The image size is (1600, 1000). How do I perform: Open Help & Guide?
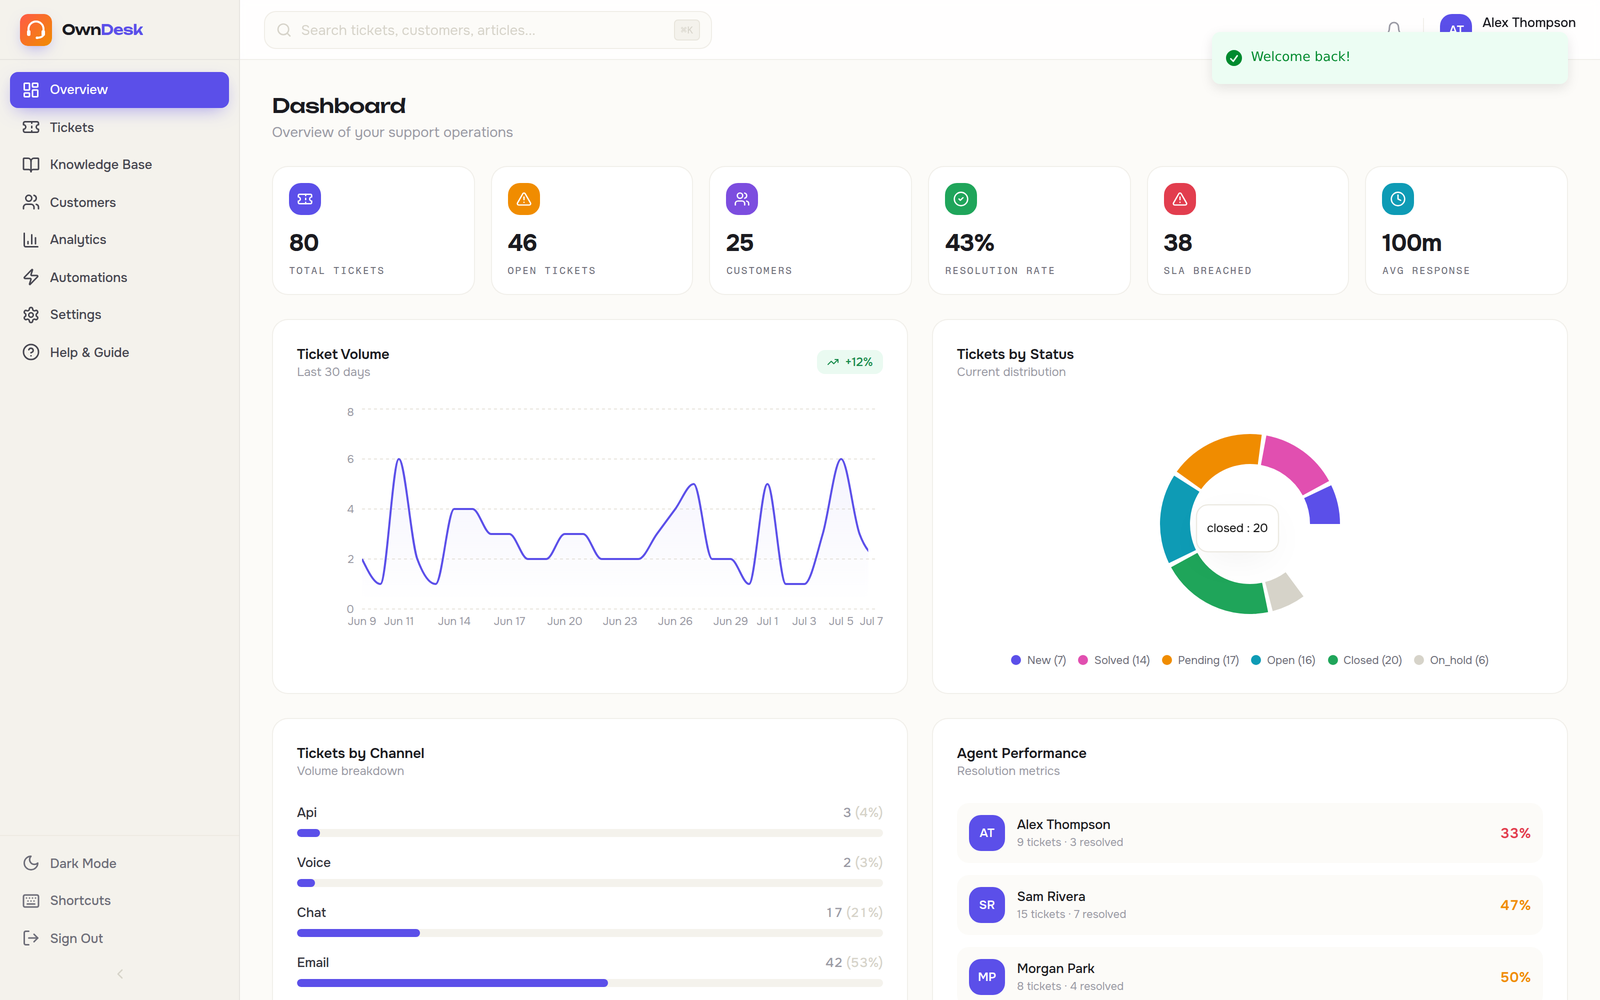point(119,352)
